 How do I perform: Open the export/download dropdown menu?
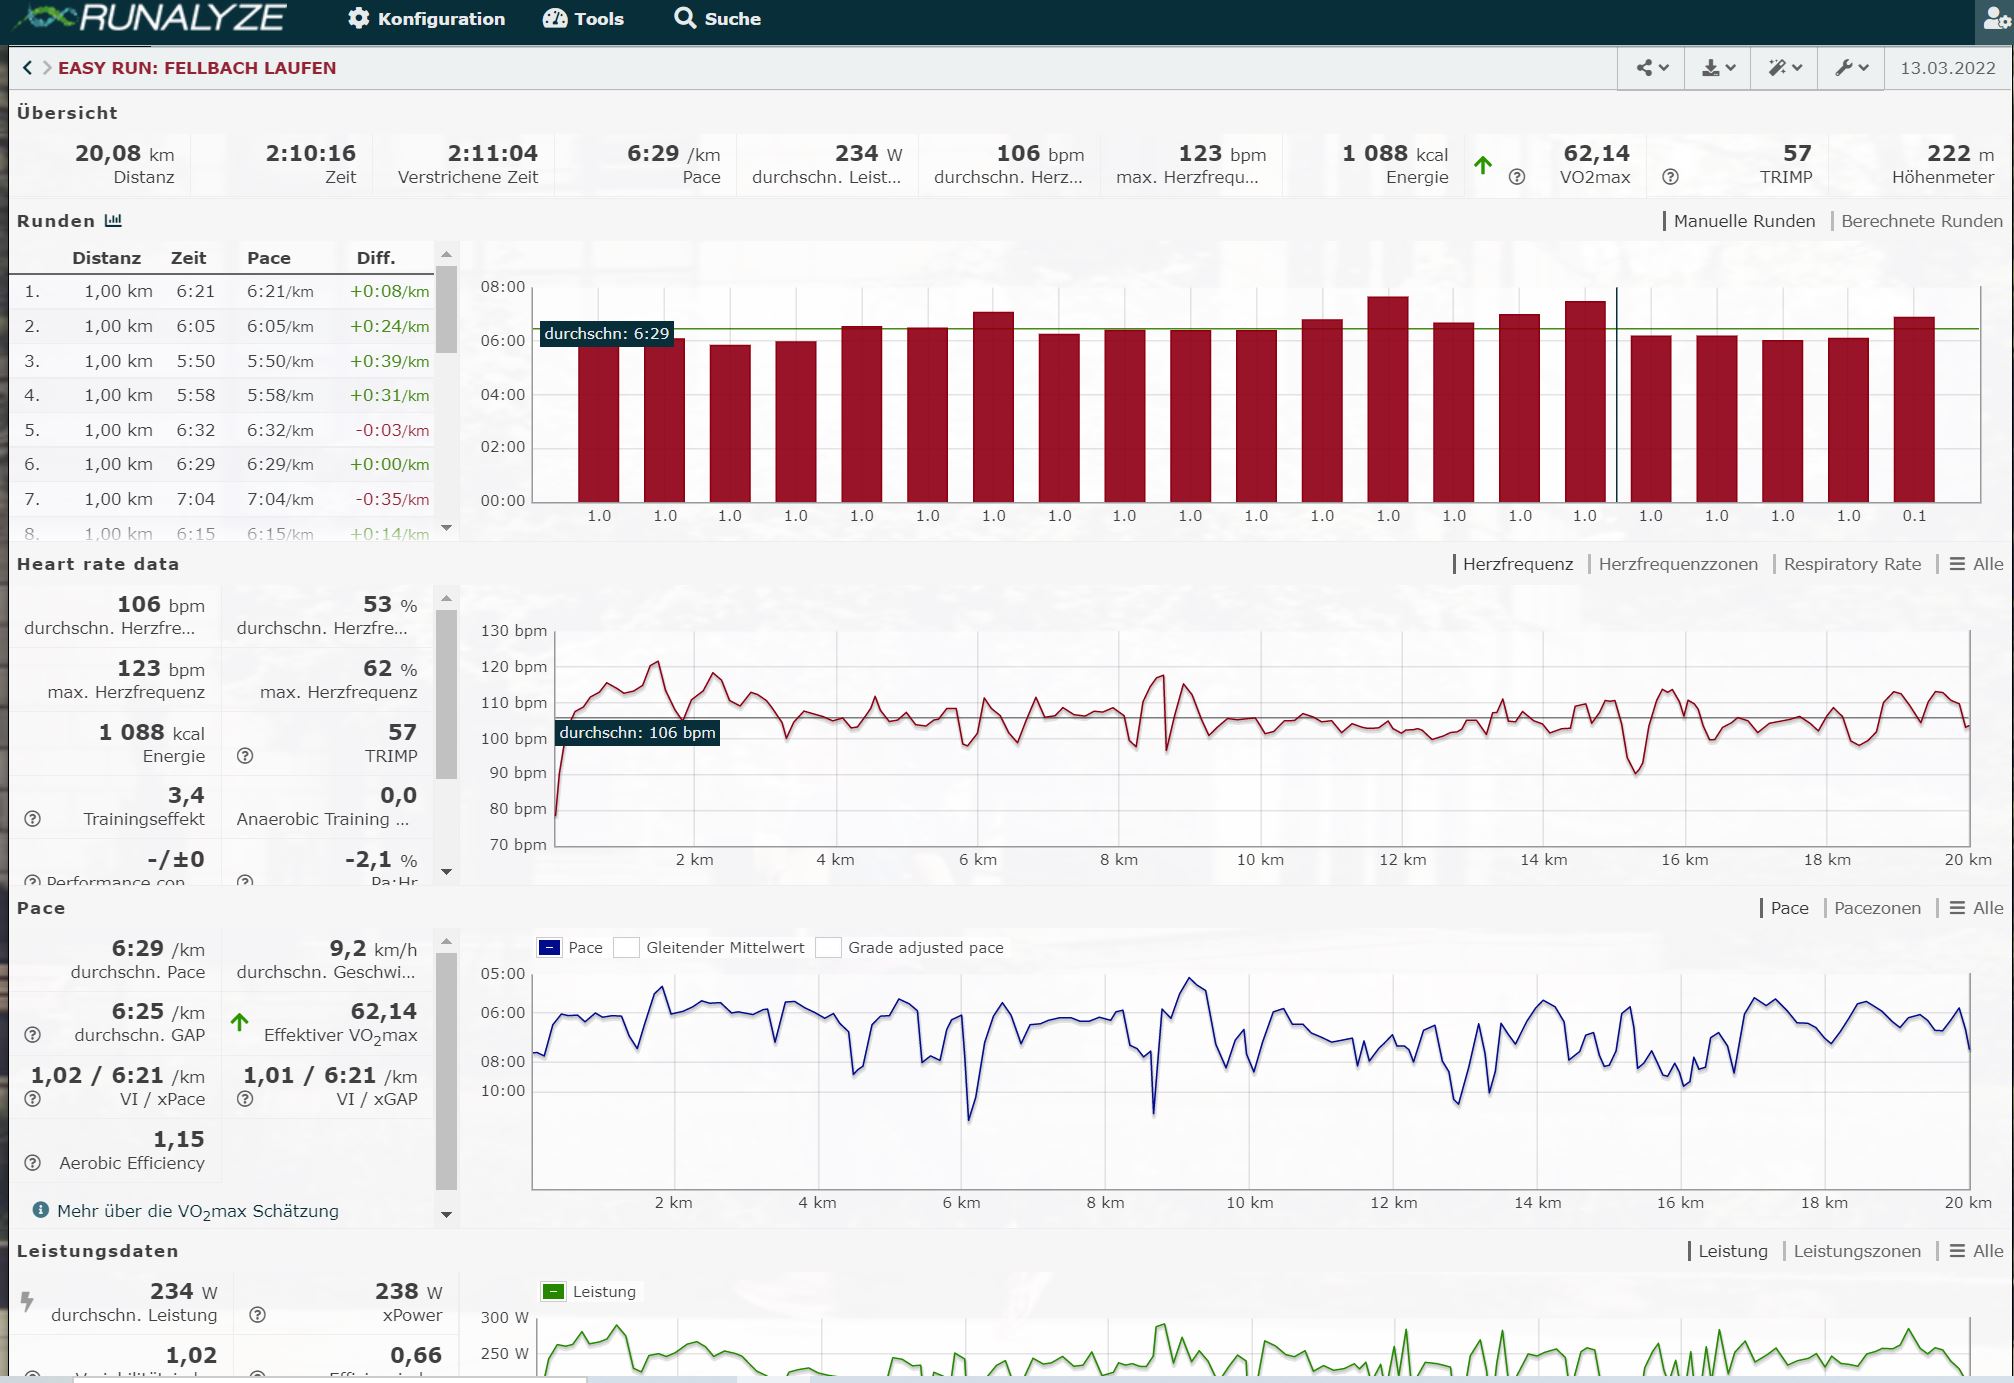pyautogui.click(x=1718, y=68)
